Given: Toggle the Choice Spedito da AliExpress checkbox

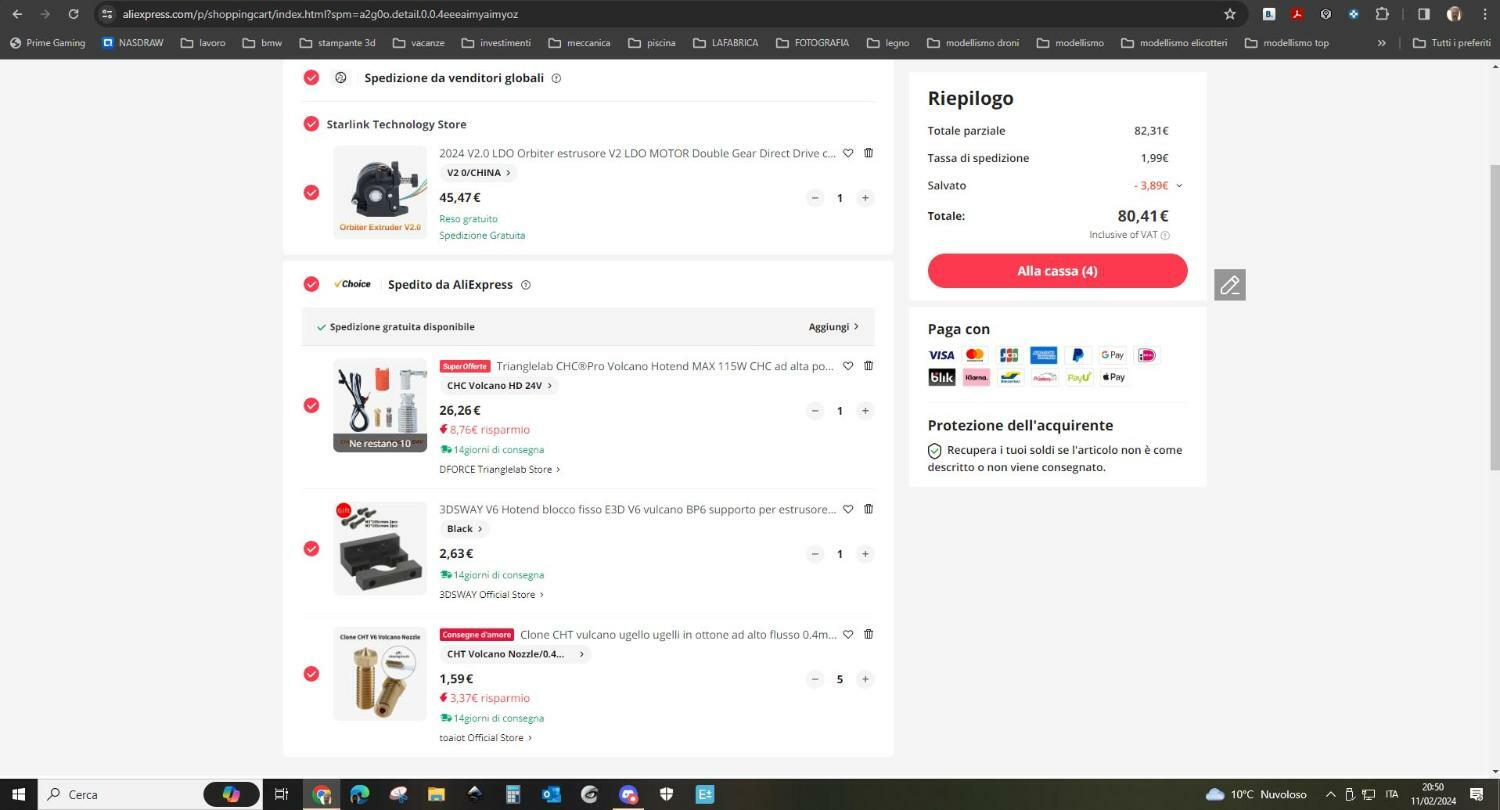Looking at the screenshot, I should [311, 284].
